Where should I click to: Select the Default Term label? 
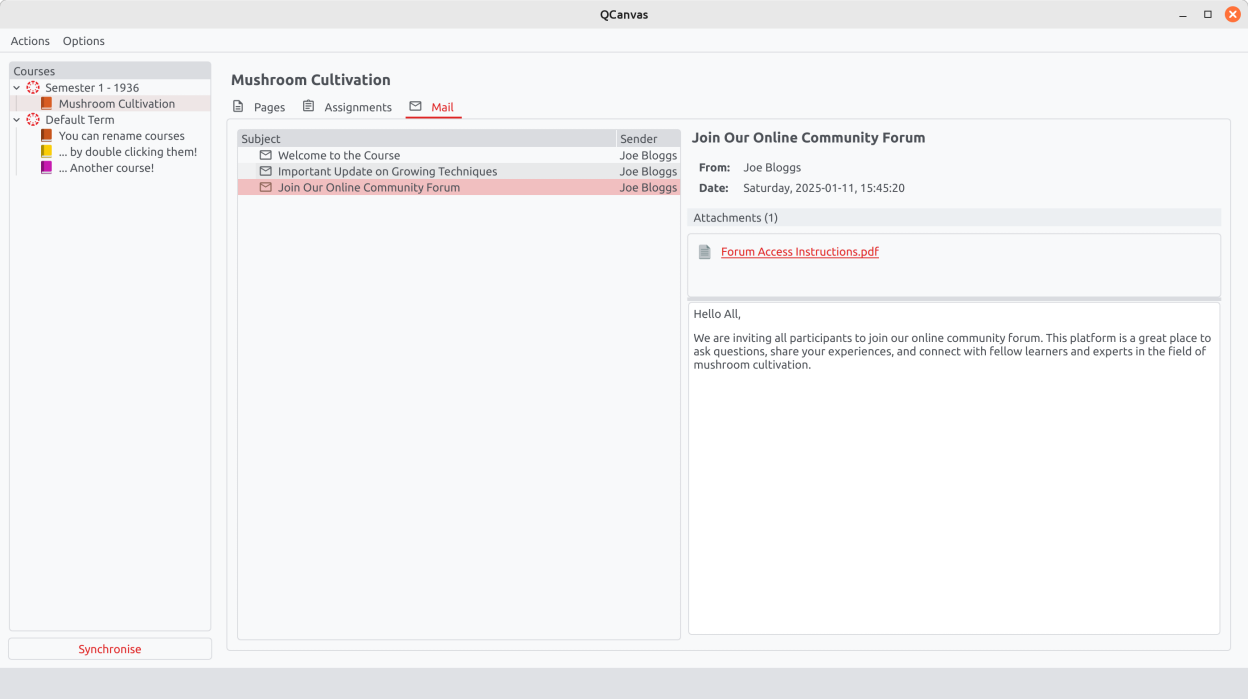[x=80, y=120]
